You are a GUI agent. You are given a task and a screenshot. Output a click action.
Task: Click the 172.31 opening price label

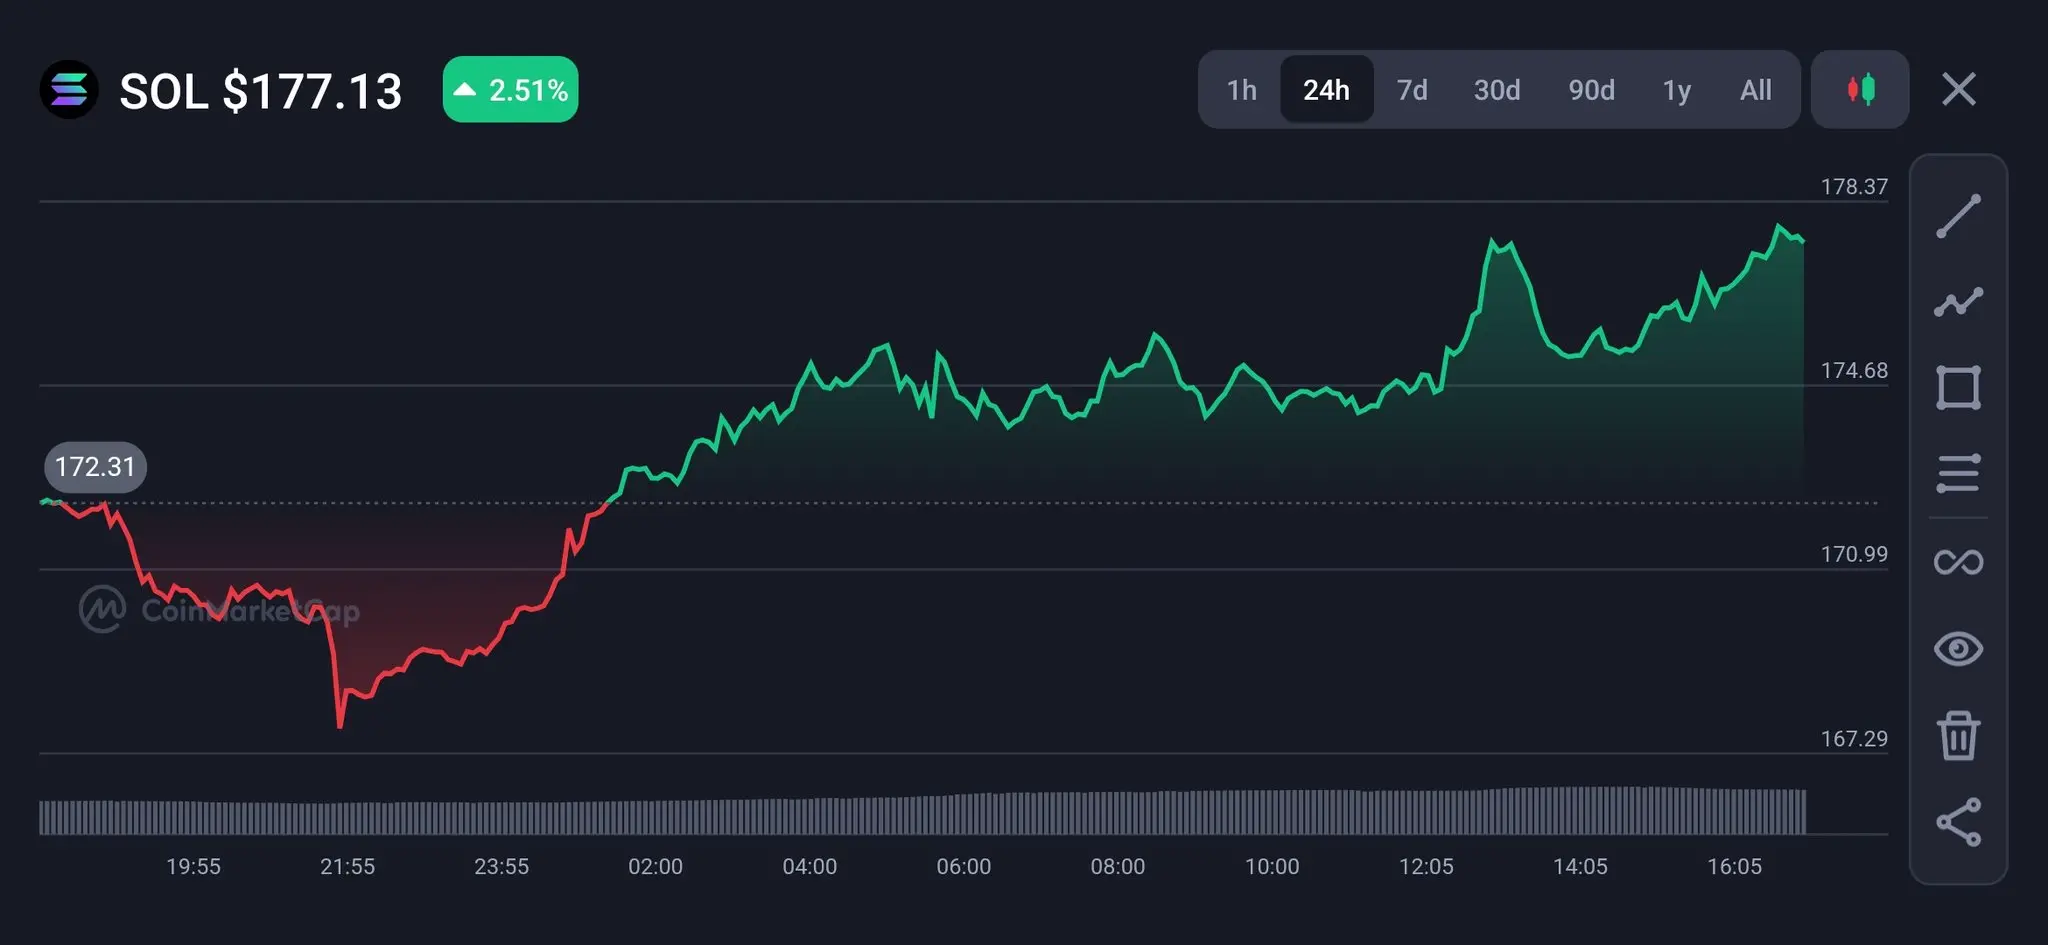pos(95,467)
